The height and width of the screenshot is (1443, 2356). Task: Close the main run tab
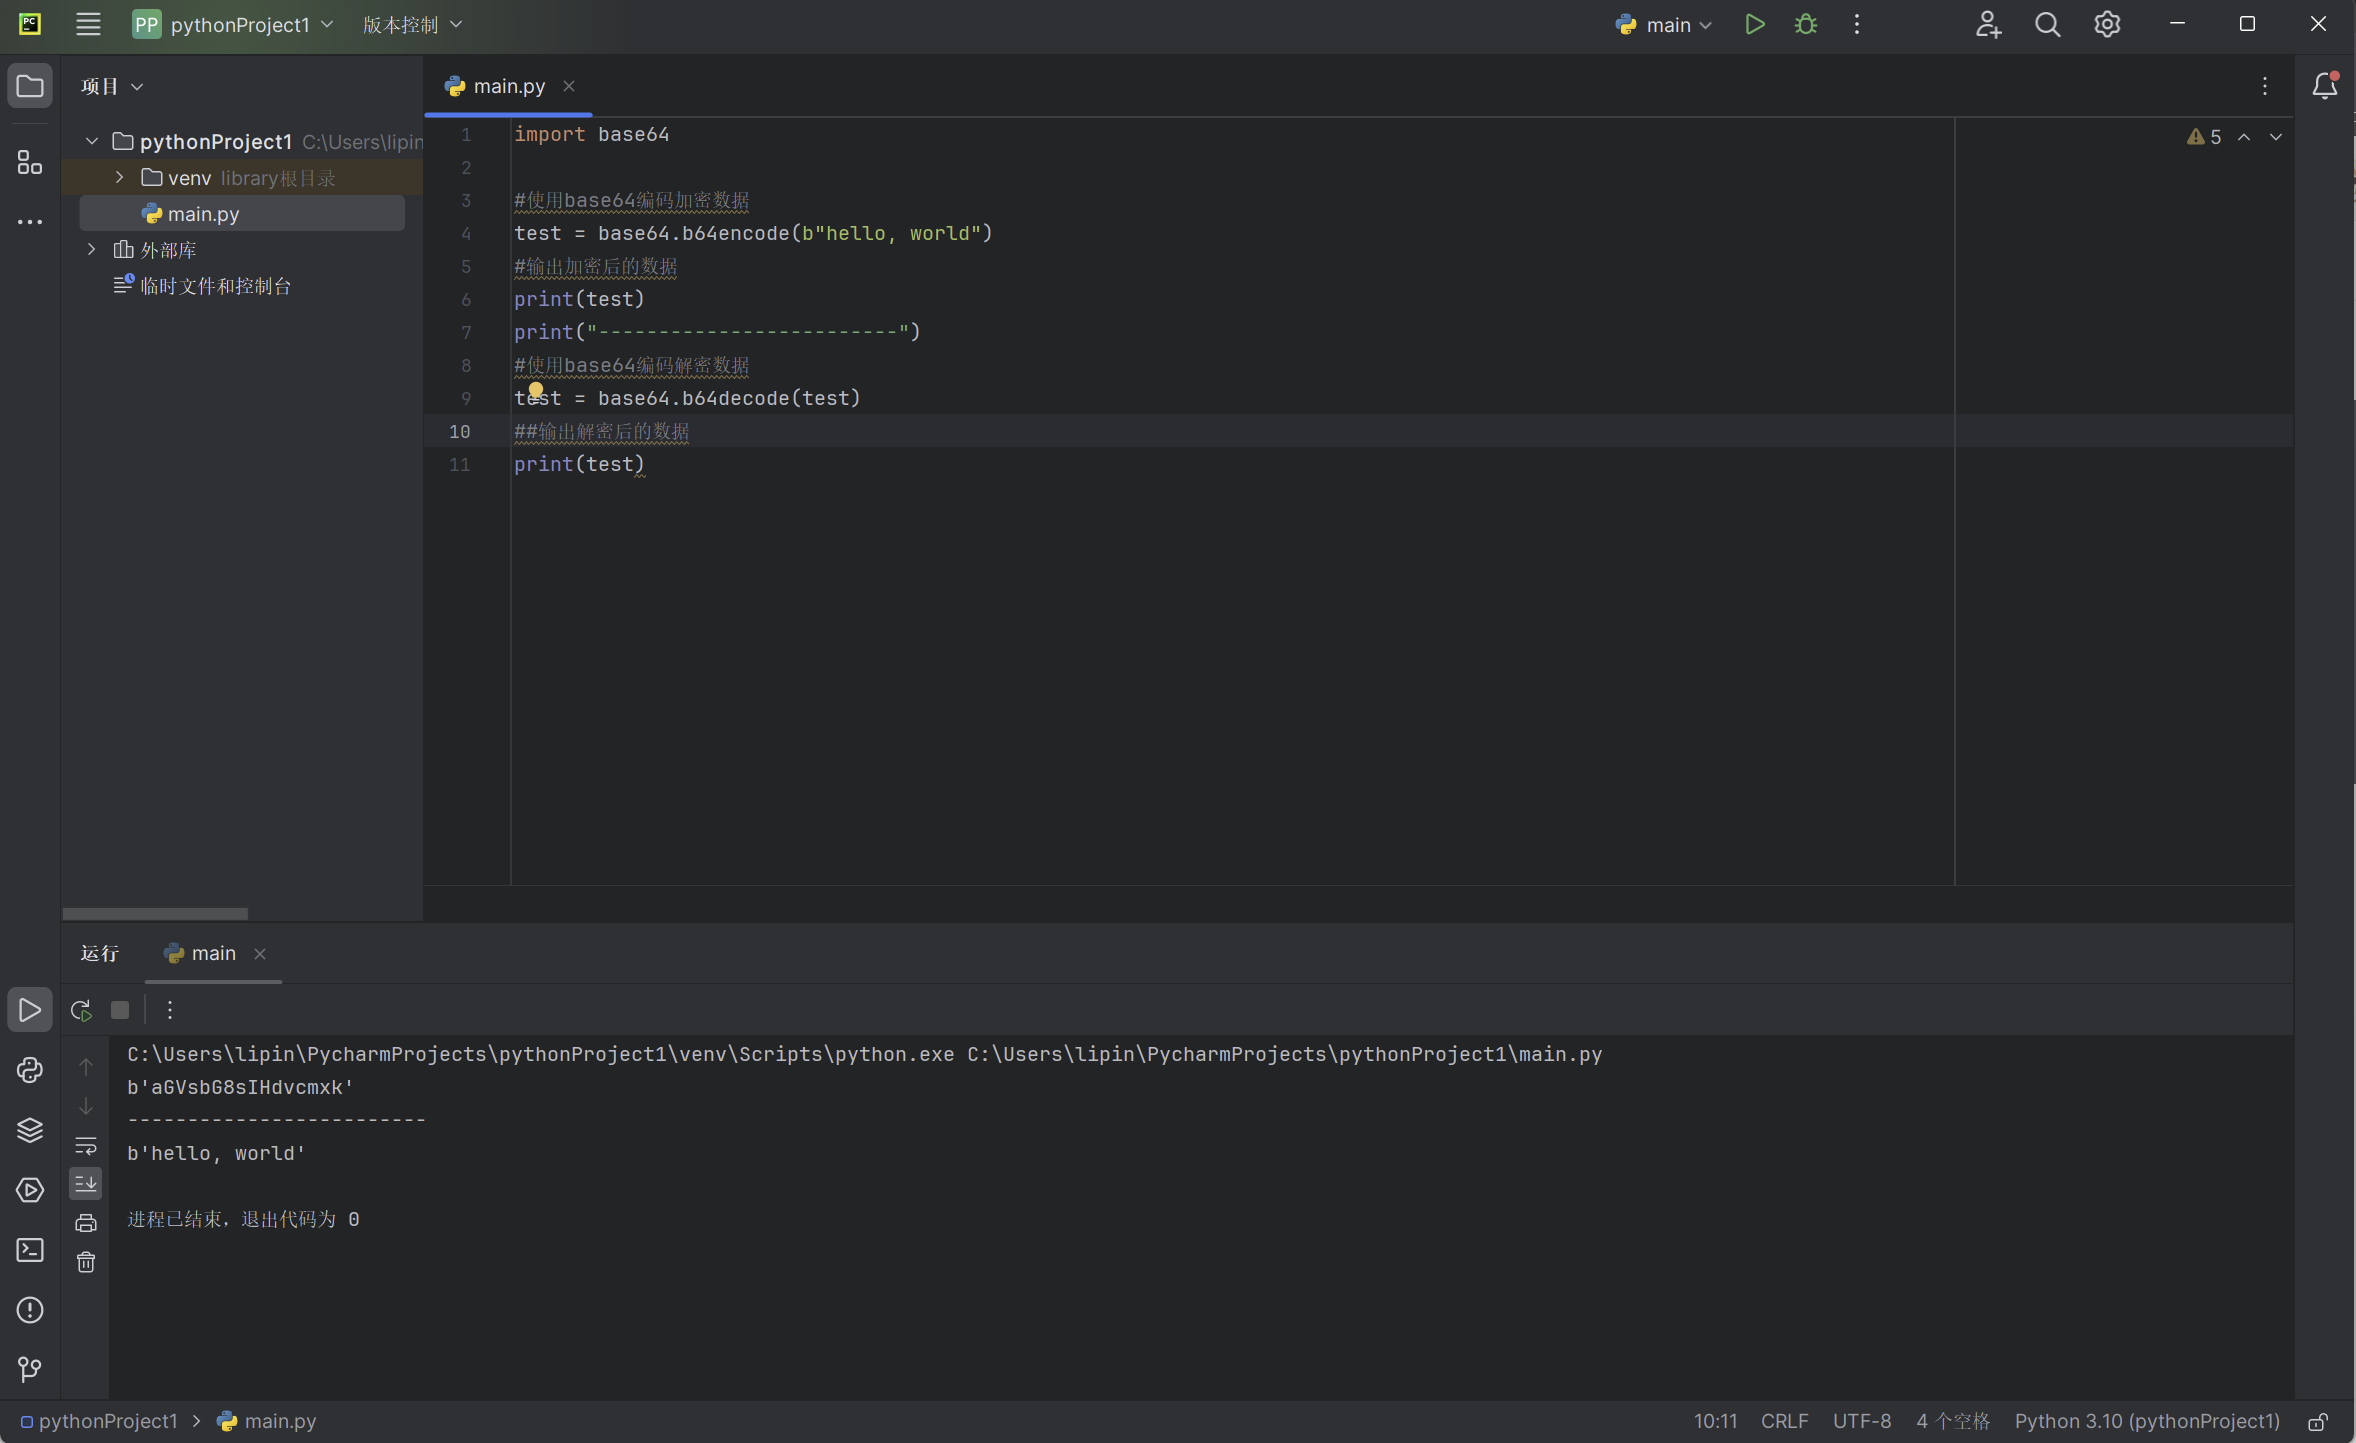click(x=260, y=954)
